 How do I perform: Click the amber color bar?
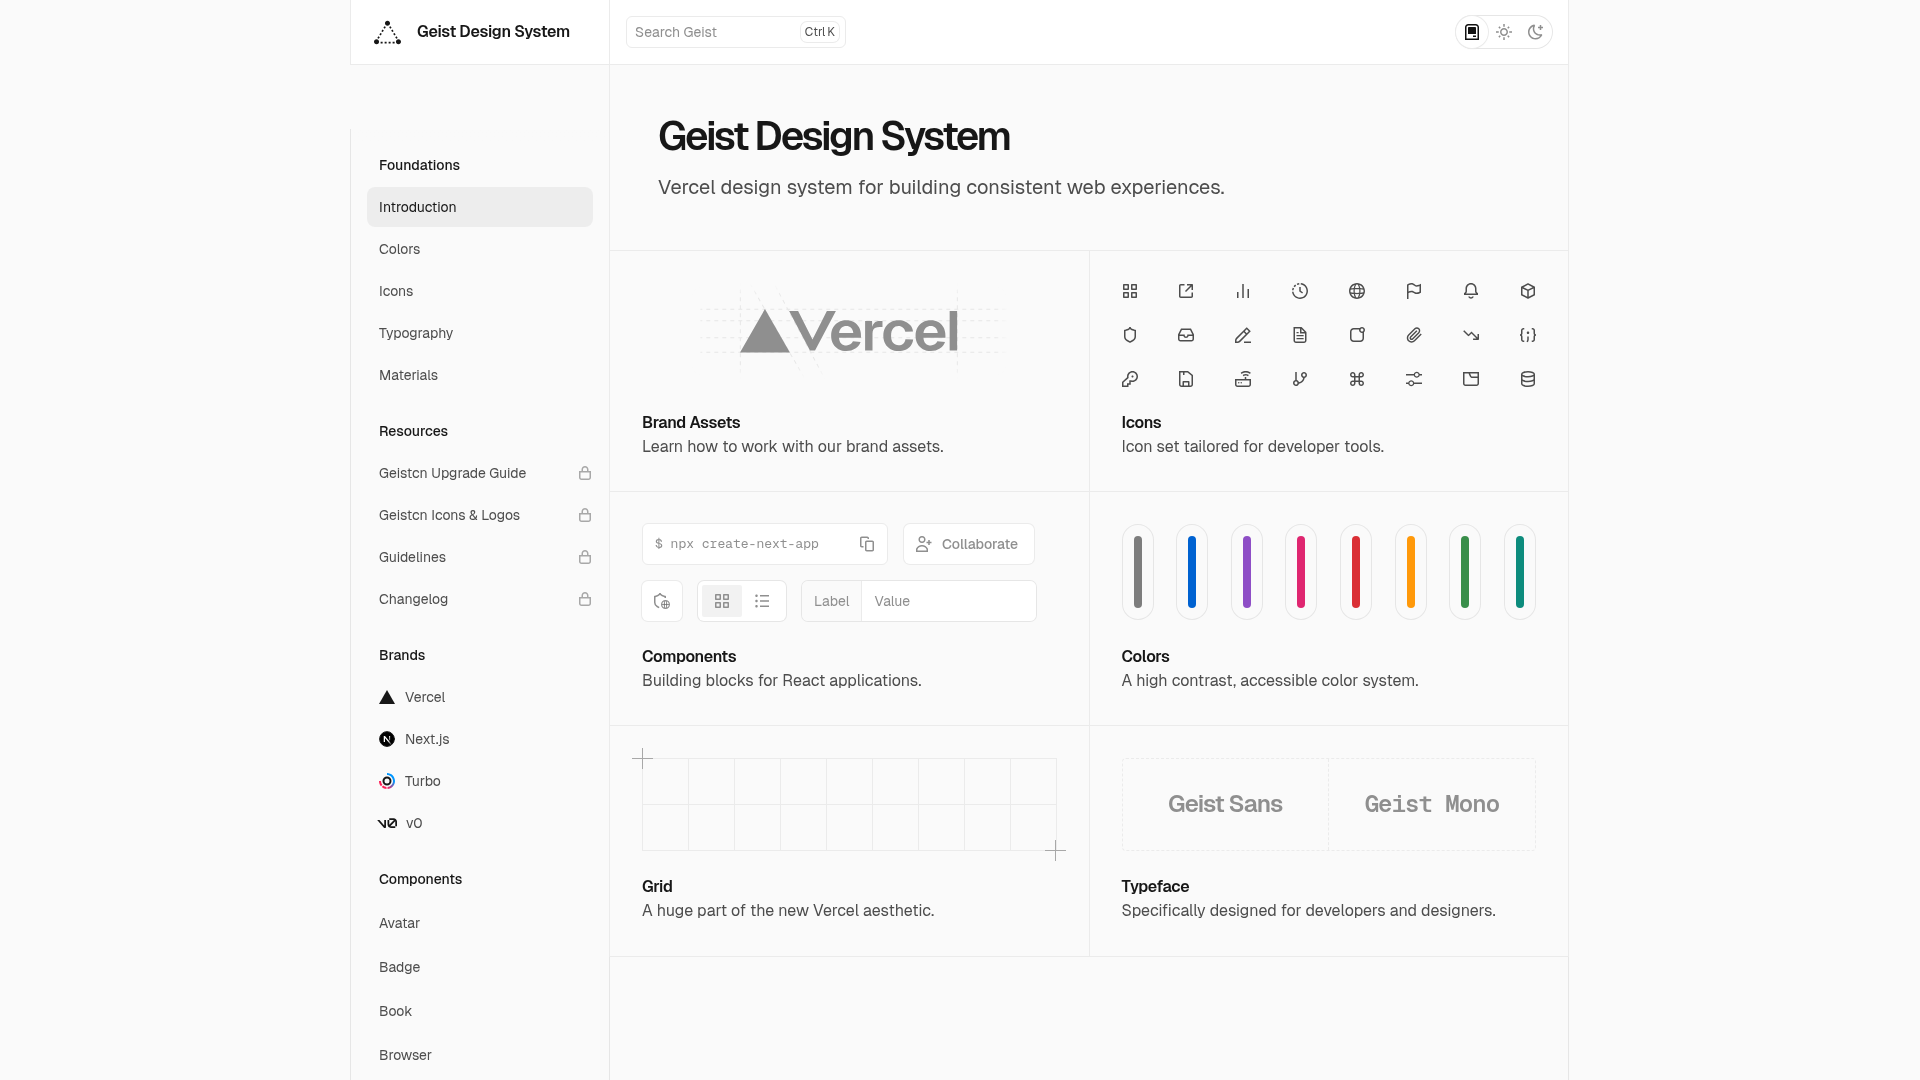(x=1411, y=572)
